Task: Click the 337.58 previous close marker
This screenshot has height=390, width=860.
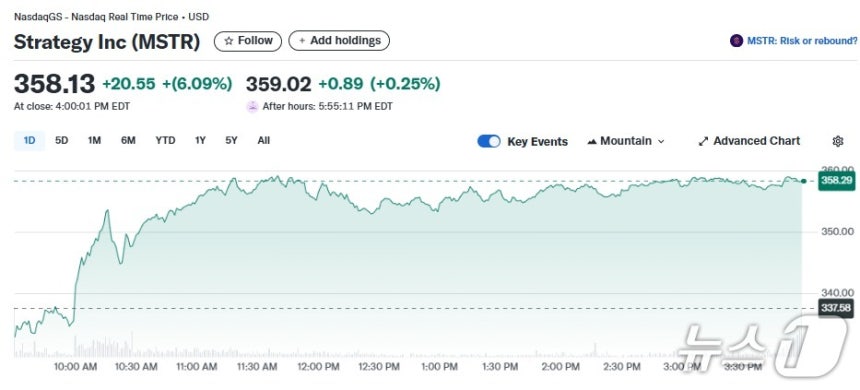Action: click(x=836, y=308)
